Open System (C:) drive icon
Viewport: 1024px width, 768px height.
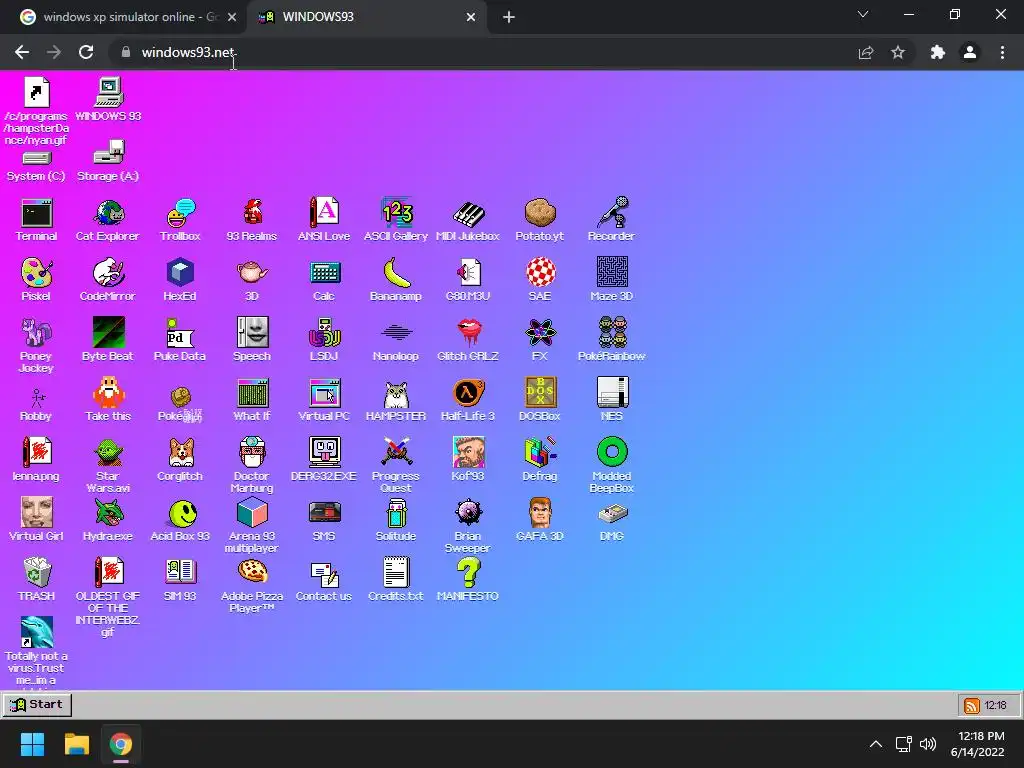(x=37, y=167)
